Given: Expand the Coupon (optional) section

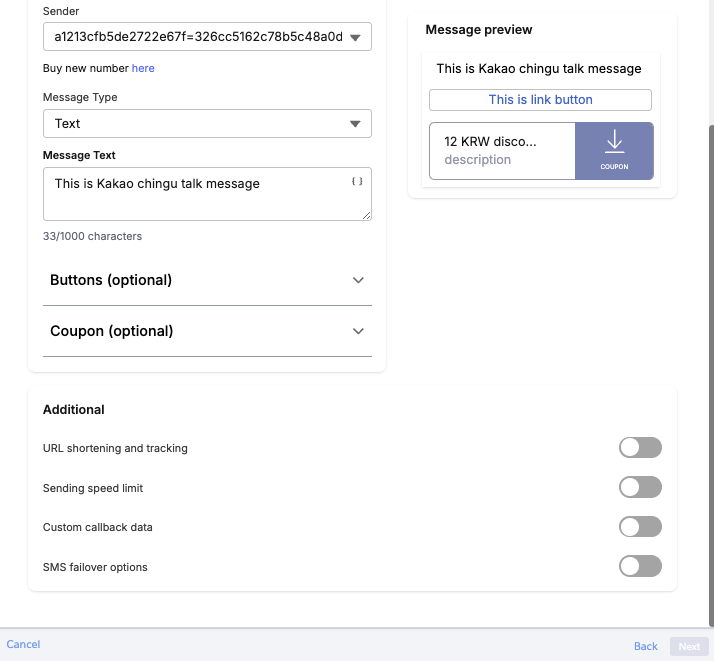Looking at the screenshot, I should pos(207,331).
